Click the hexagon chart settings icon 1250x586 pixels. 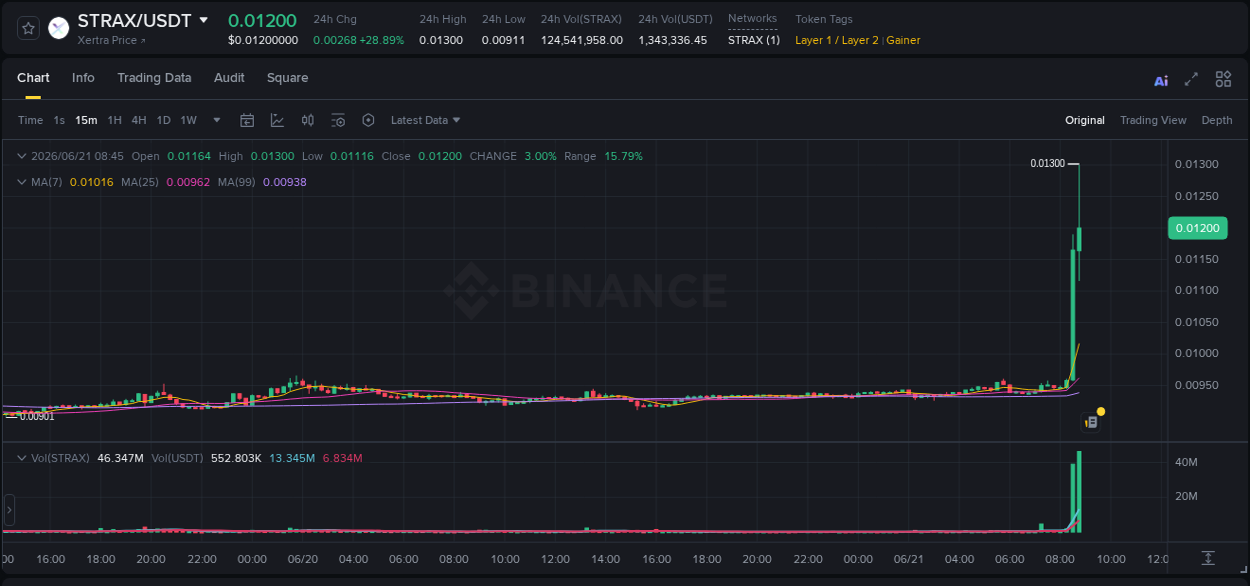coord(368,120)
